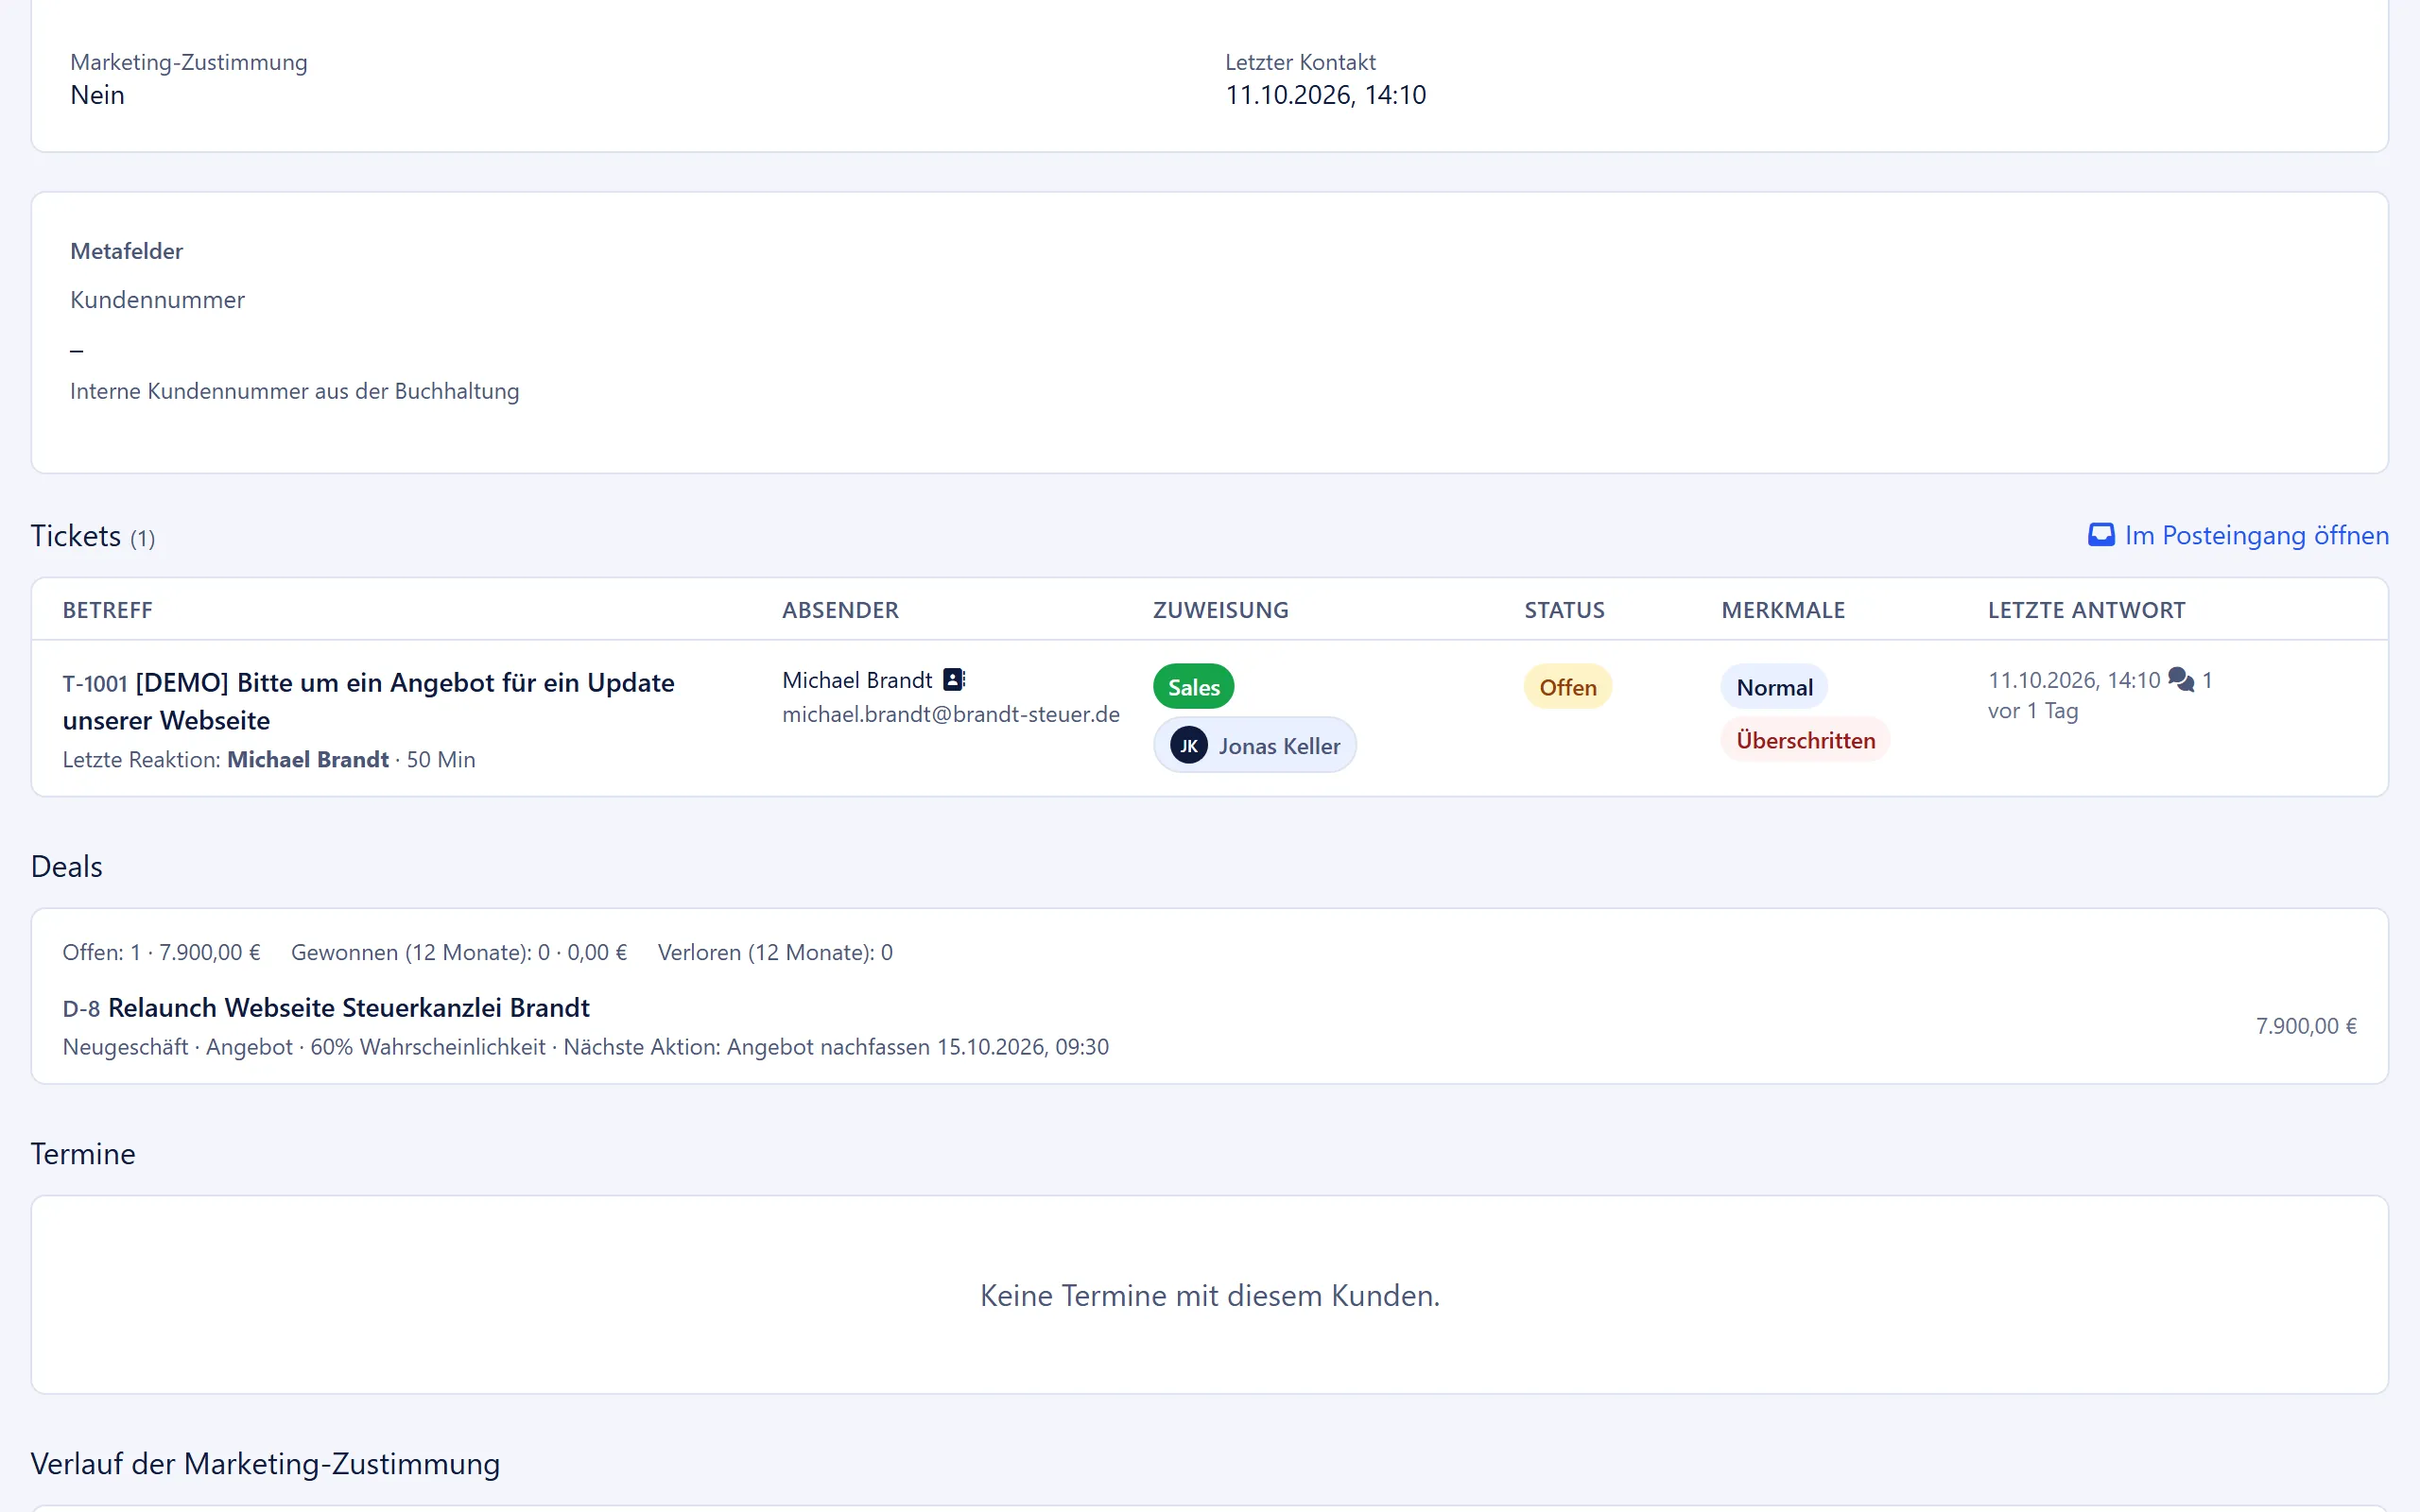Click Letzter Kontakt value 11.10.2026, 14:10
The width and height of the screenshot is (2420, 1512).
tap(1325, 95)
